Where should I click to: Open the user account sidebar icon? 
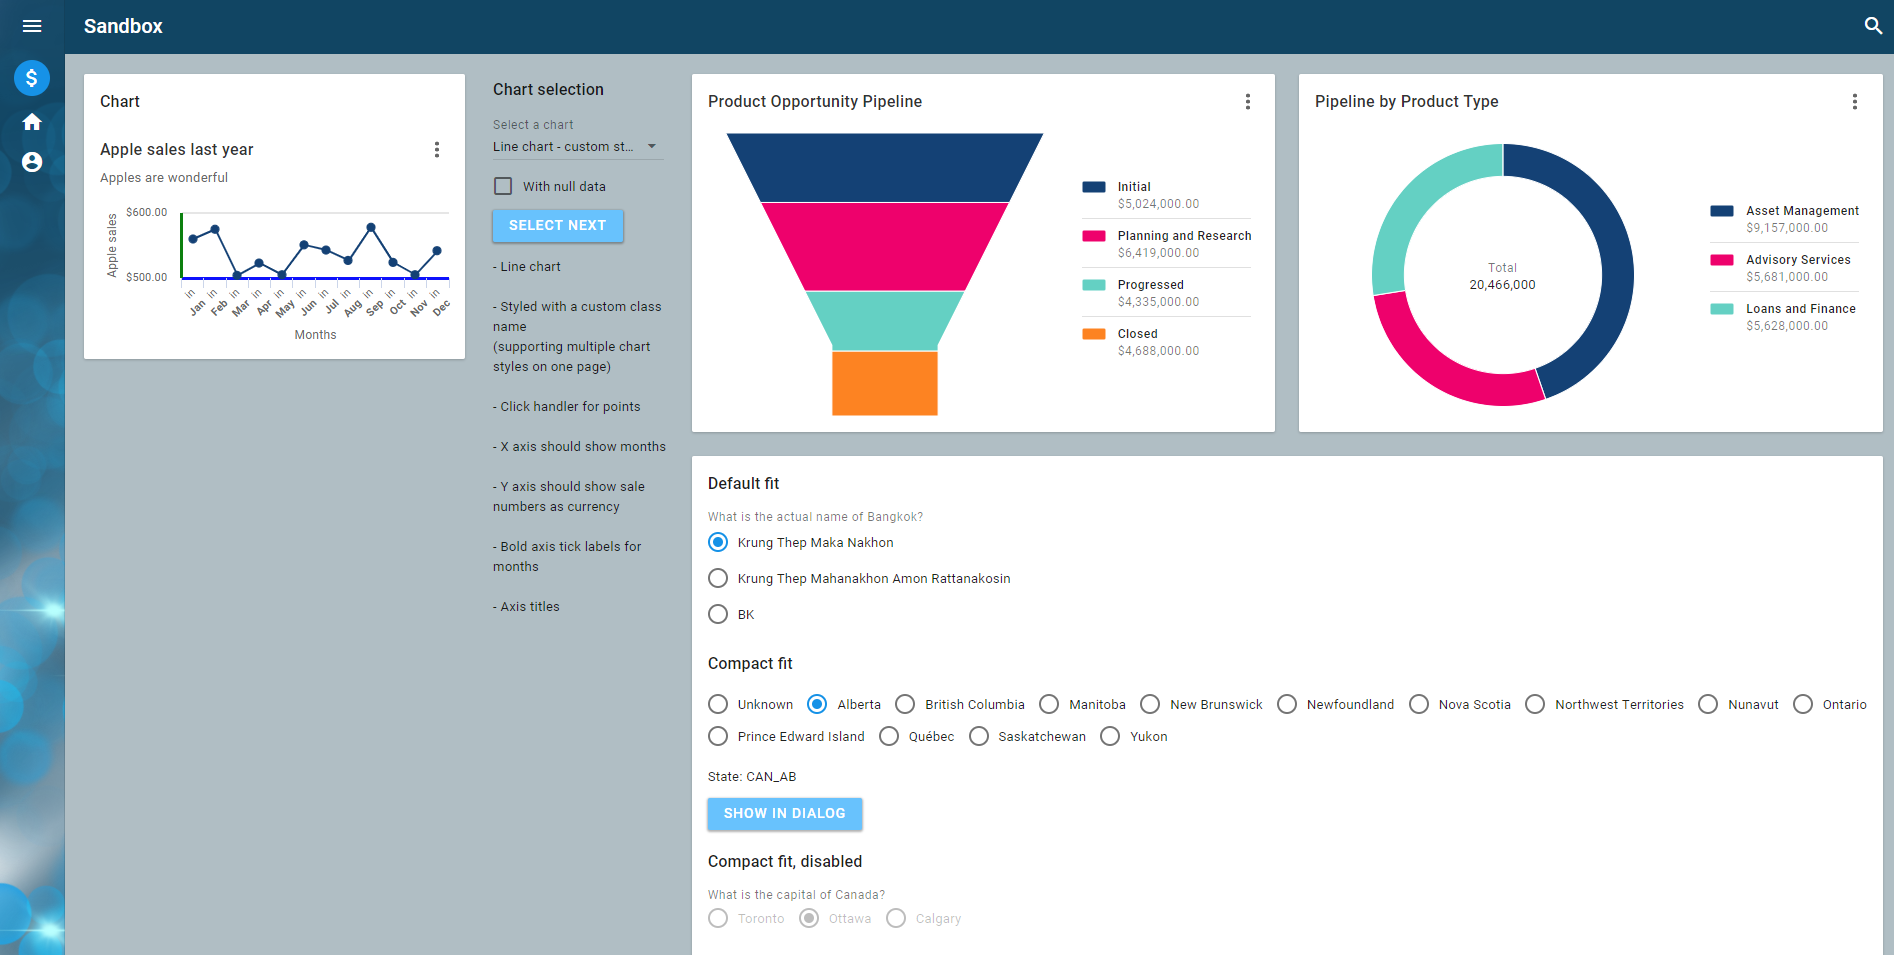tap(32, 162)
